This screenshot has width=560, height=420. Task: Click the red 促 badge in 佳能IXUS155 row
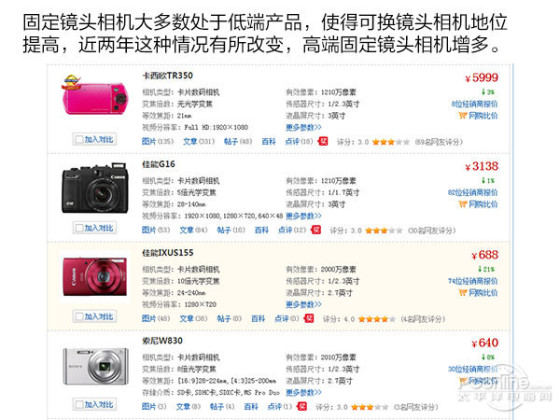pos(309,318)
